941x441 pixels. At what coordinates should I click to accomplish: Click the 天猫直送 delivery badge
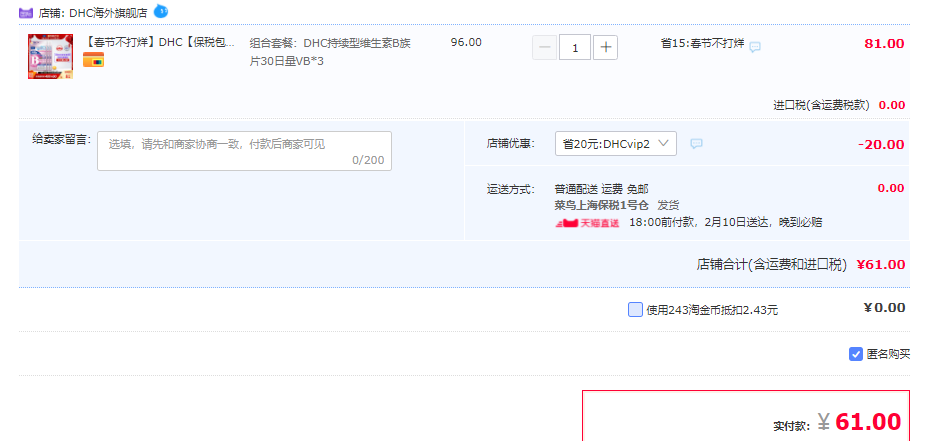coord(588,223)
